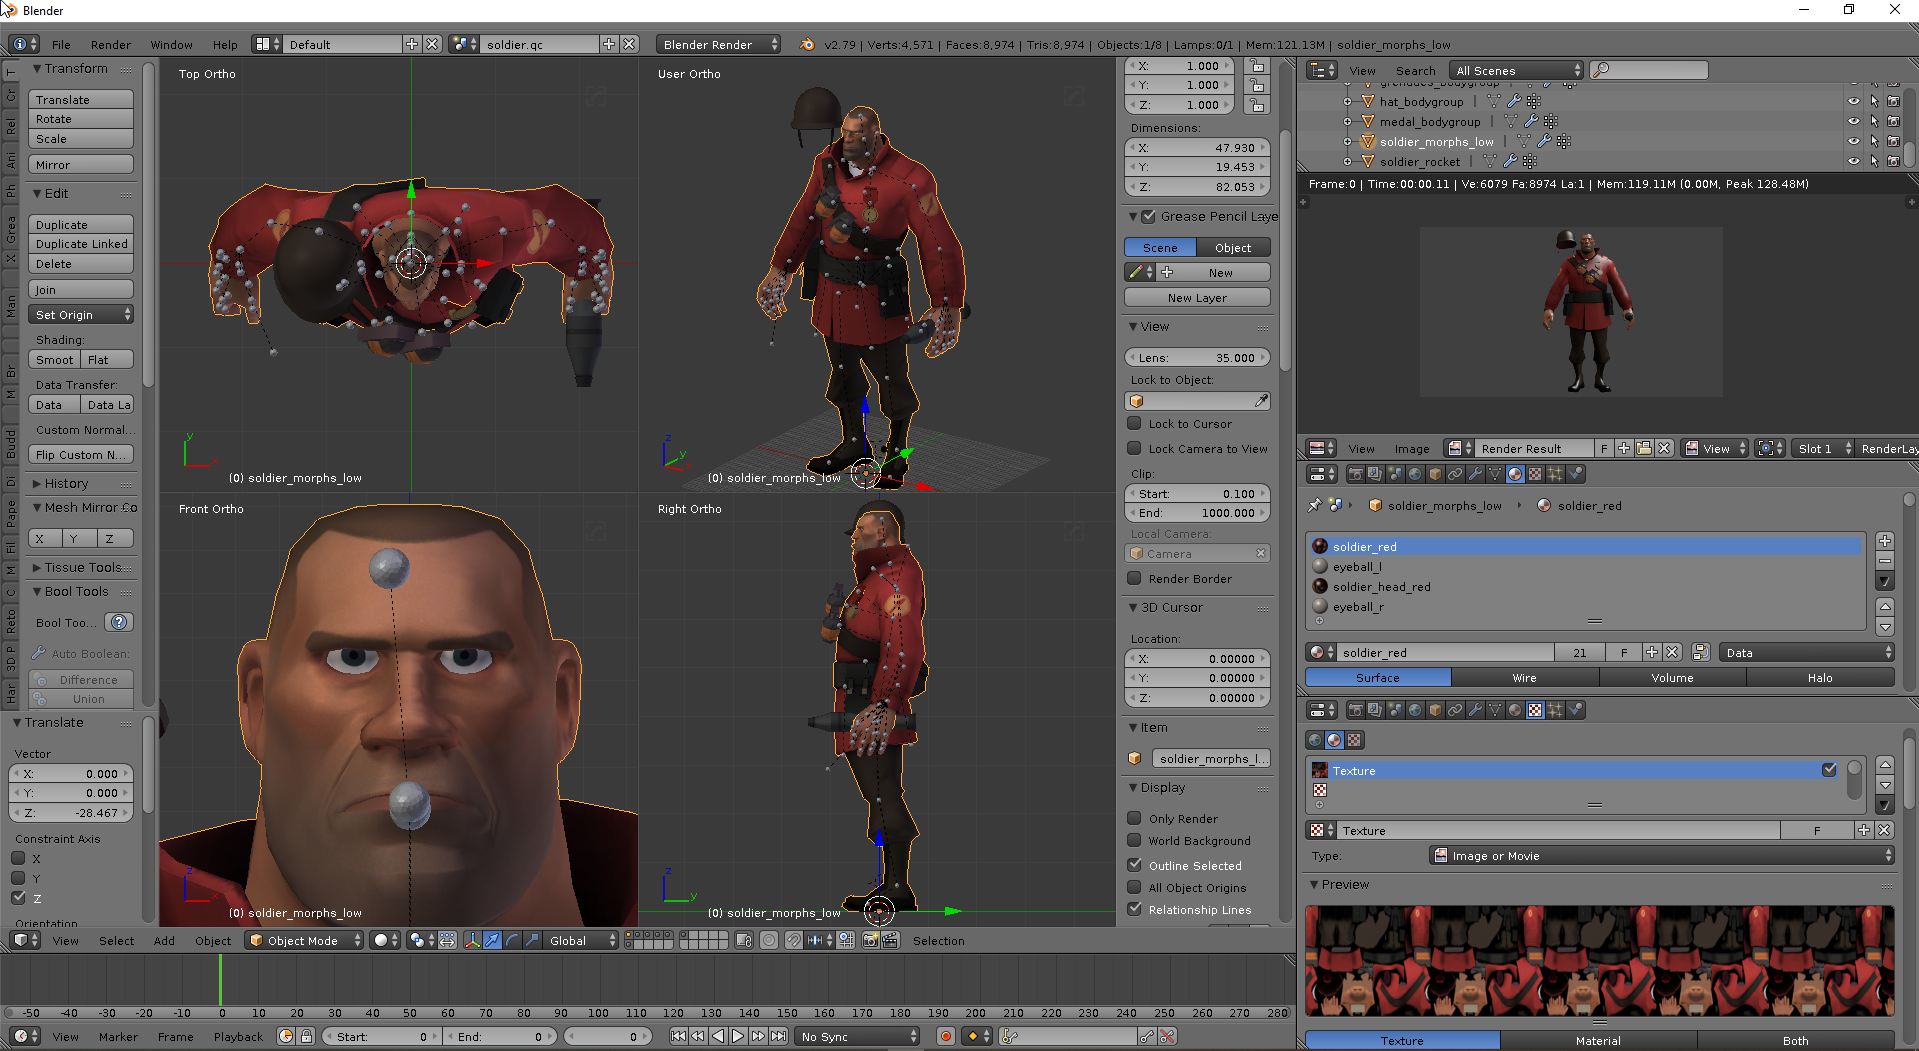Click the OpenGL render animation clapper icon
This screenshot has width=1919, height=1051.
890,940
